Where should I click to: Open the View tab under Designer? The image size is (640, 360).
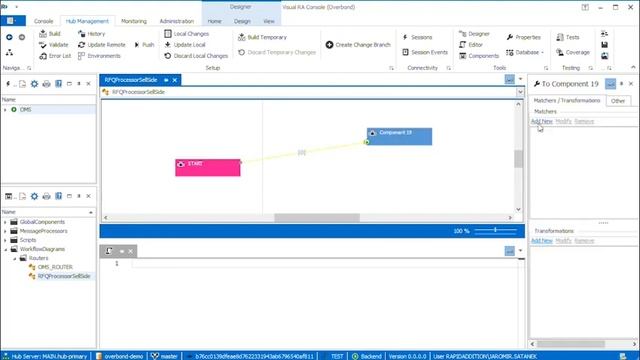pyautogui.click(x=269, y=21)
